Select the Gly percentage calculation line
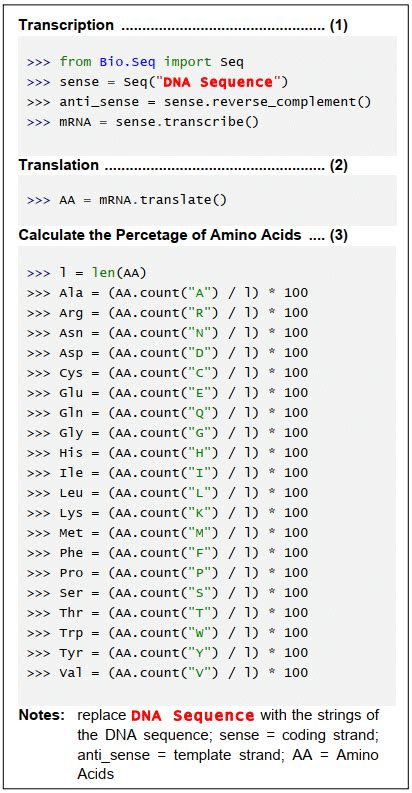 (x=167, y=433)
